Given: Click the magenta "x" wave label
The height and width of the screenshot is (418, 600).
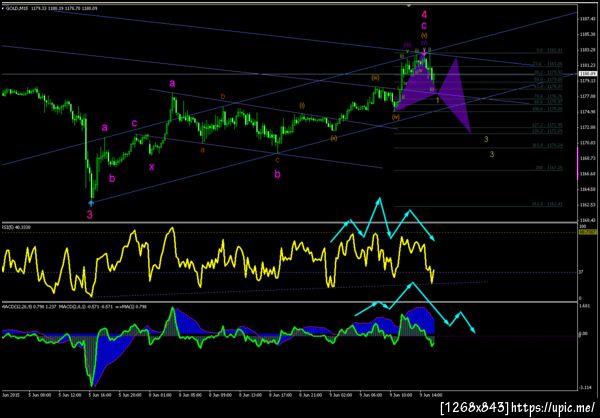Looking at the screenshot, I should click(x=152, y=167).
